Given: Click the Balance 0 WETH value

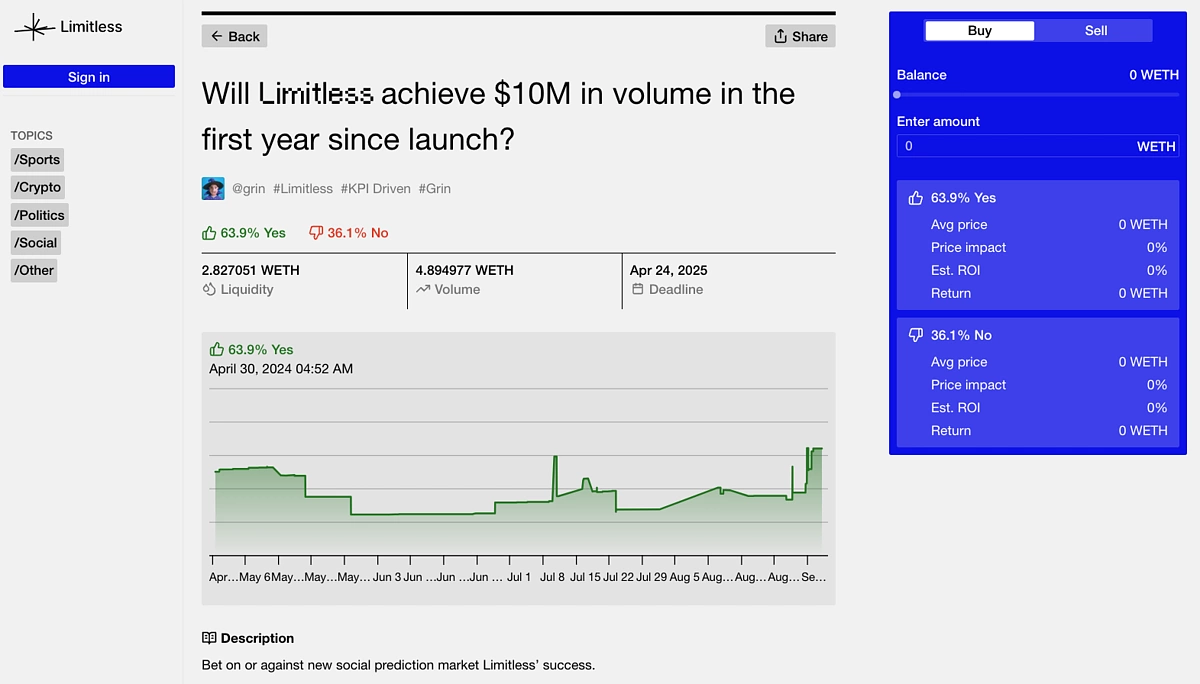Looking at the screenshot, I should [1154, 75].
